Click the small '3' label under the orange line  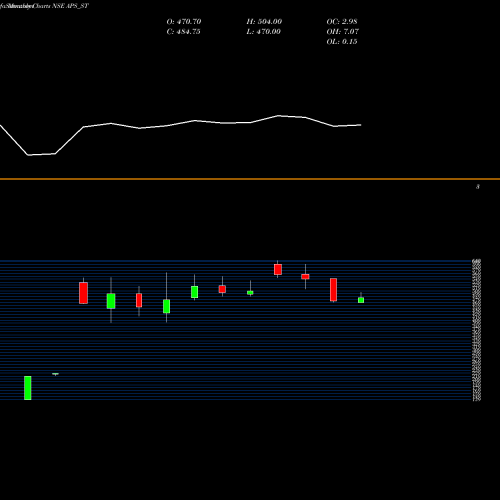coord(478,187)
